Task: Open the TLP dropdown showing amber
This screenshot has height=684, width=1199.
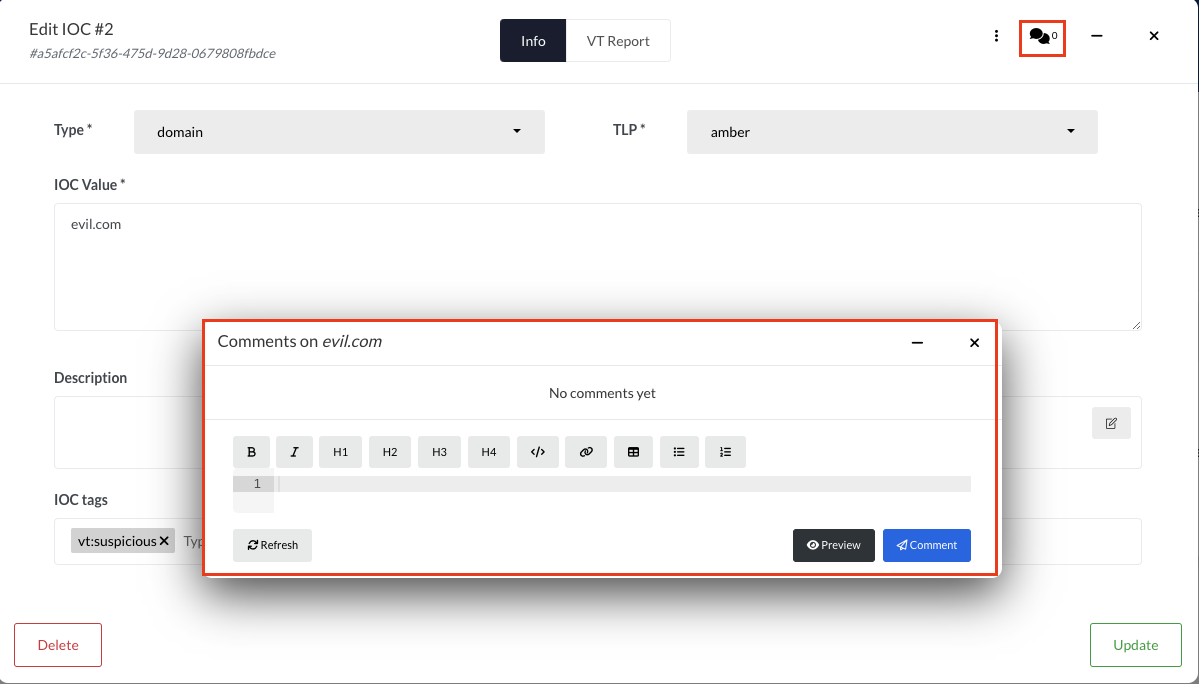Action: click(x=892, y=132)
